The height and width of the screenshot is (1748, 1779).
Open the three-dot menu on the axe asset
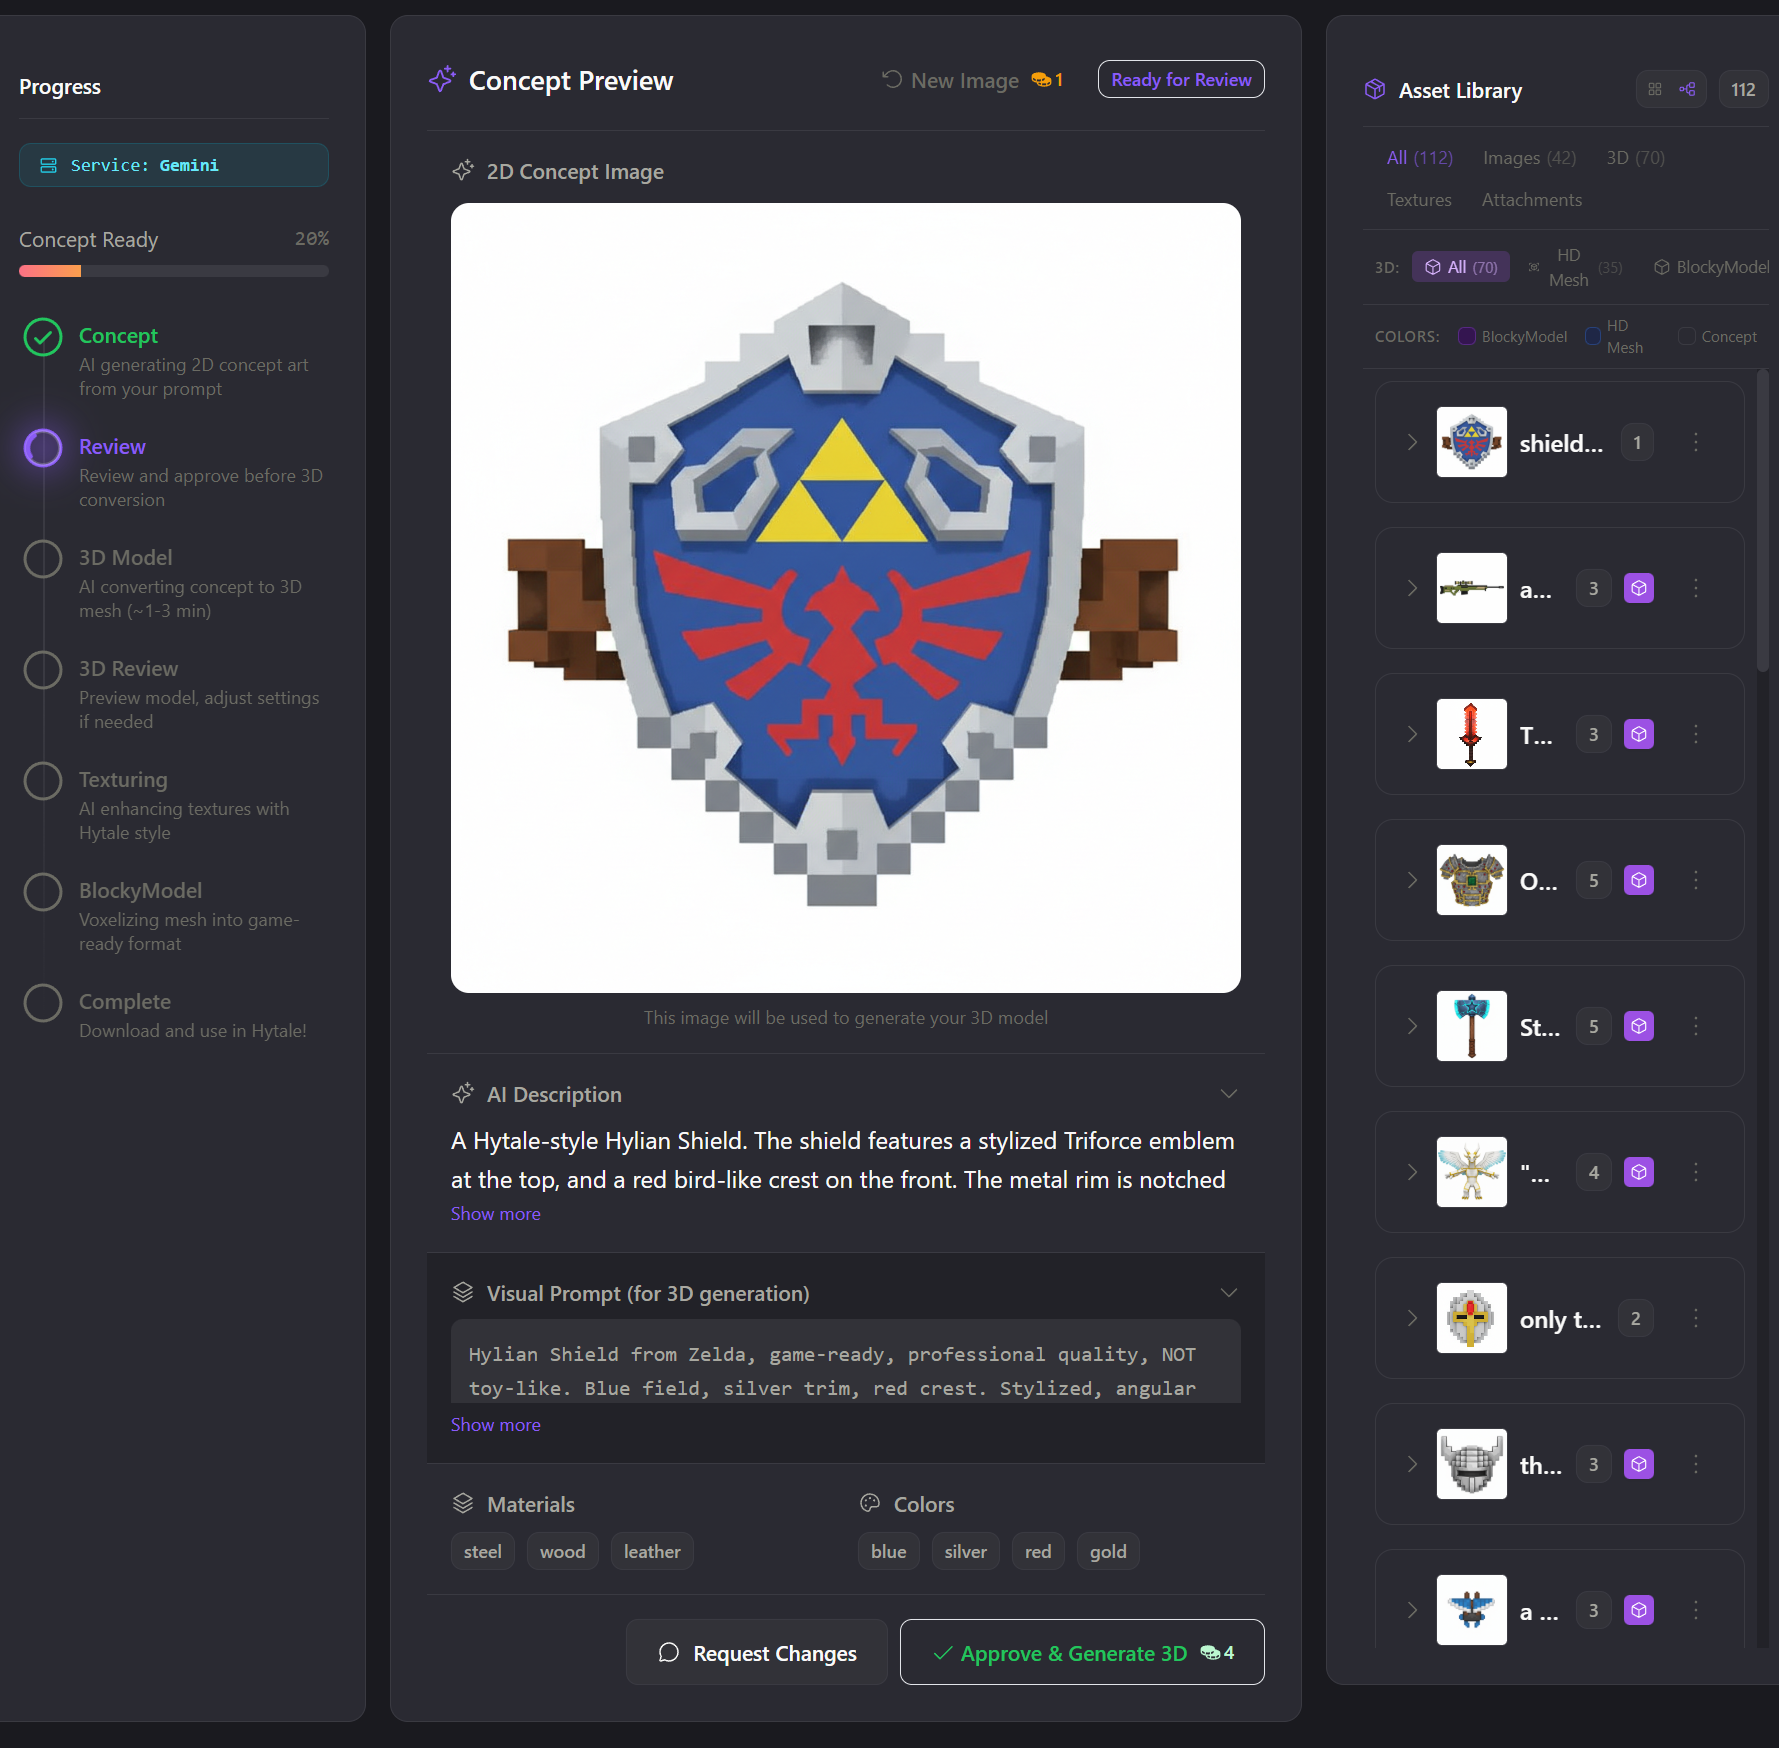point(1695,1026)
